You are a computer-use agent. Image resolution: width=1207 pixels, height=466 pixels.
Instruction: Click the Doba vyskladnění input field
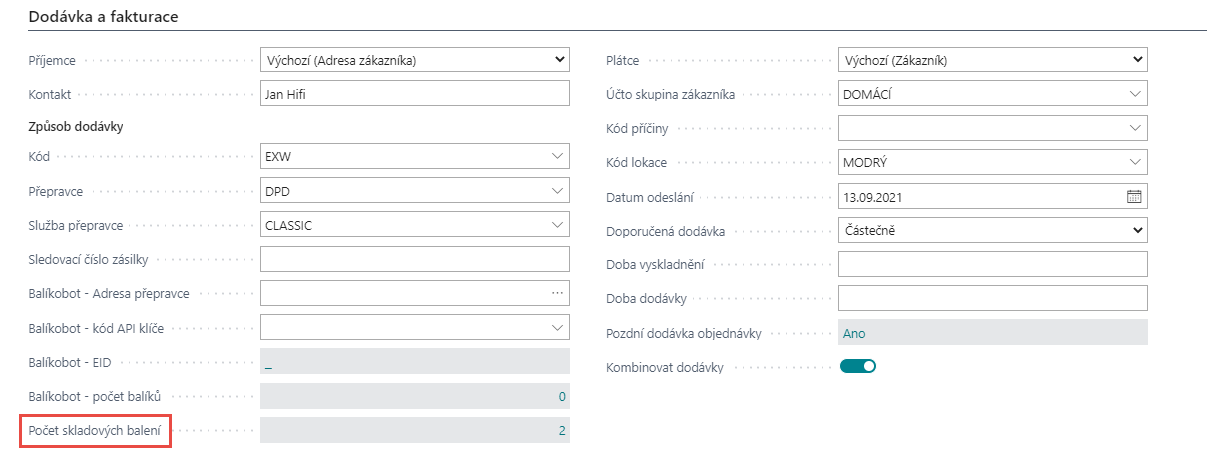pos(992,264)
